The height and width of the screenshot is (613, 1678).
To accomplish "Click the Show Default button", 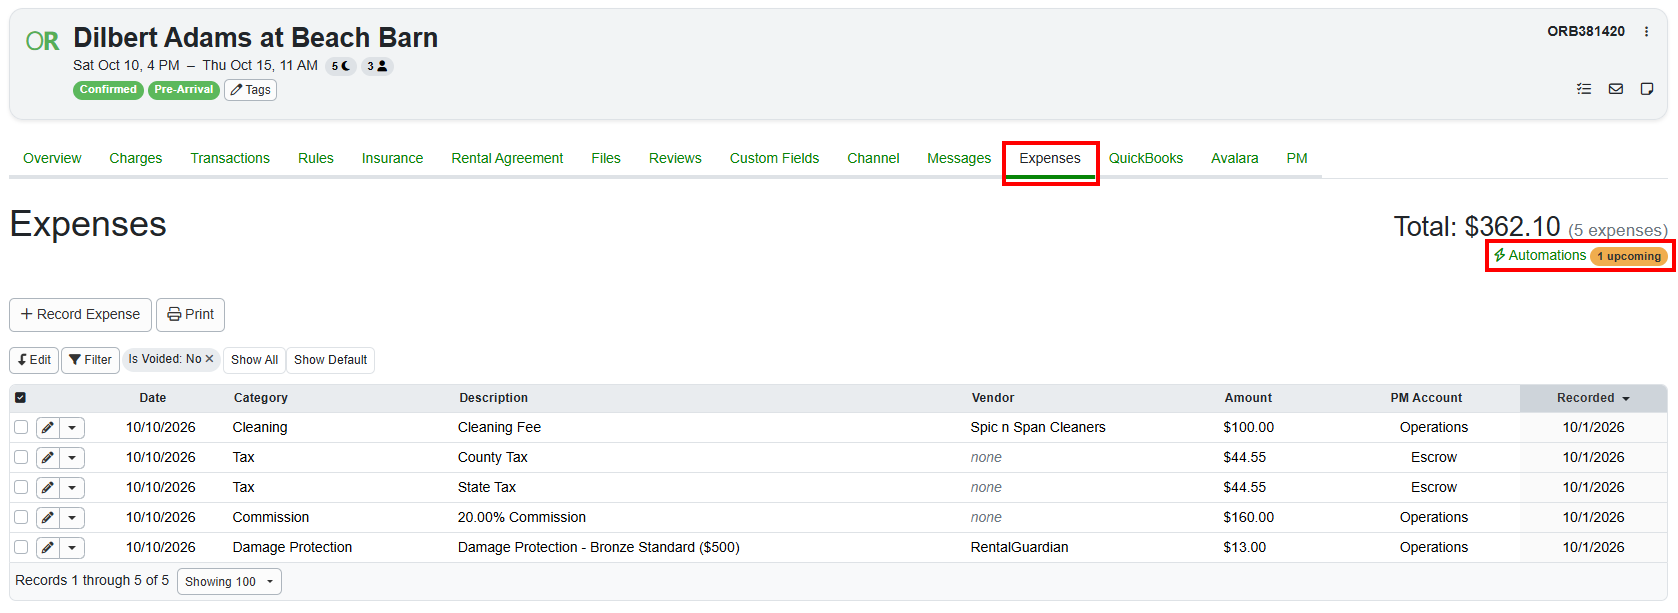I will point(330,360).
